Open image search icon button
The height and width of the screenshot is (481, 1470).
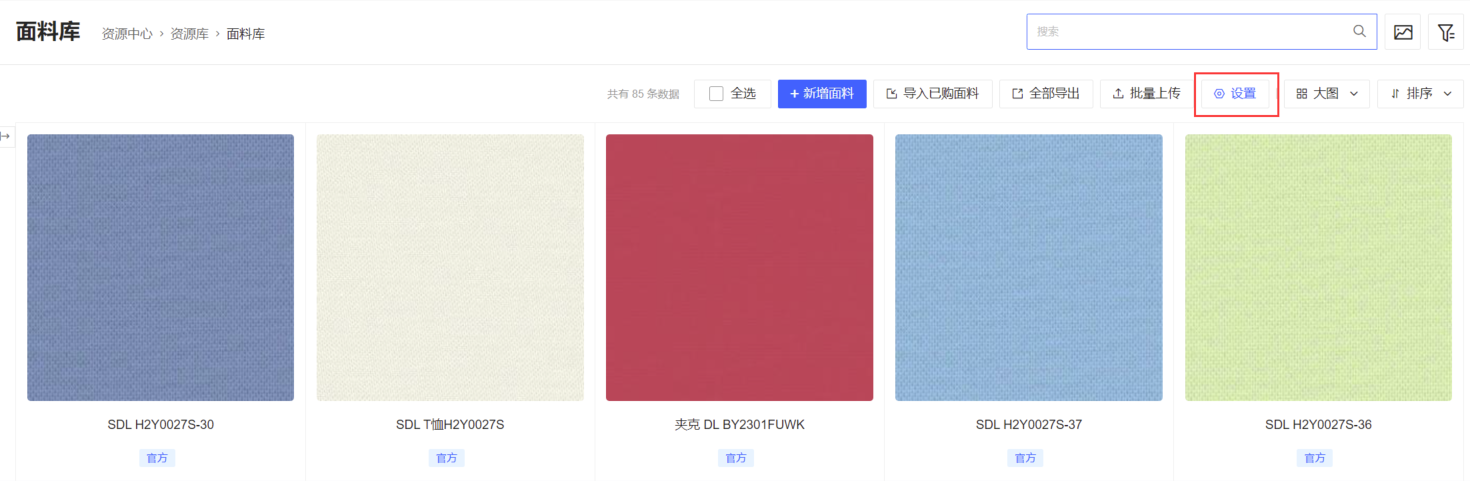click(1403, 32)
